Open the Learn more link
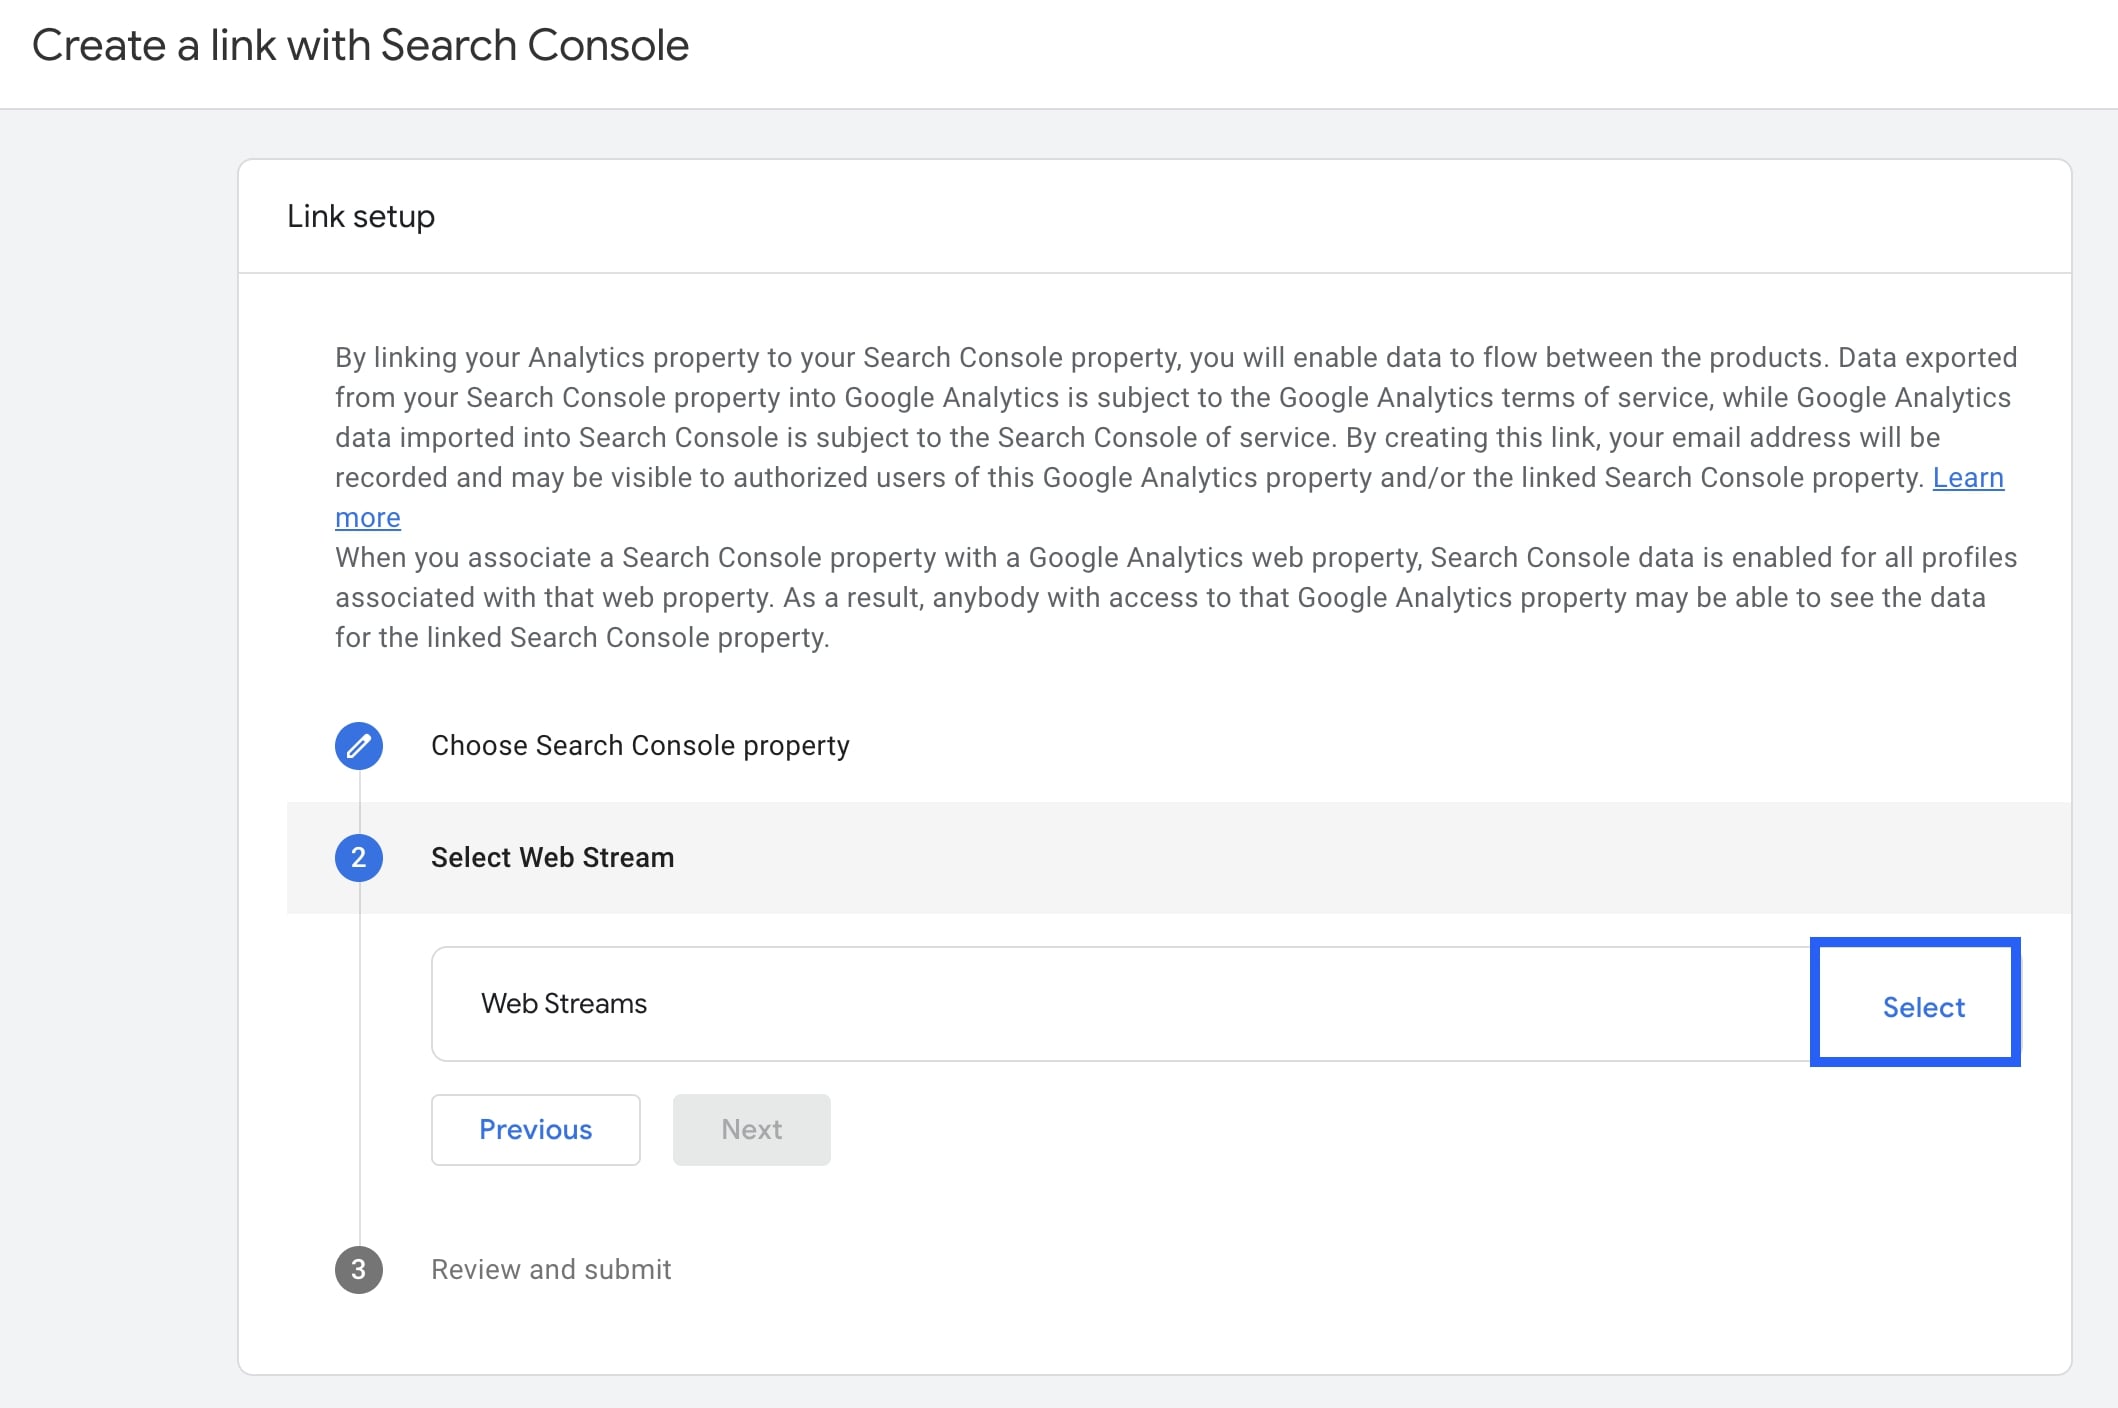The image size is (2118, 1408). (x=1968, y=478)
